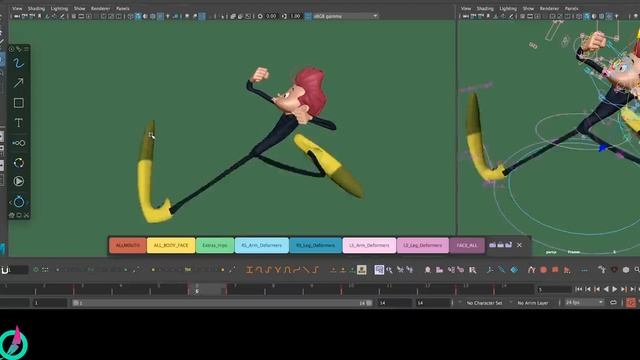Screen dimensions: 640x360
Task: Open the Show menu in left viewport
Action: (80, 8)
